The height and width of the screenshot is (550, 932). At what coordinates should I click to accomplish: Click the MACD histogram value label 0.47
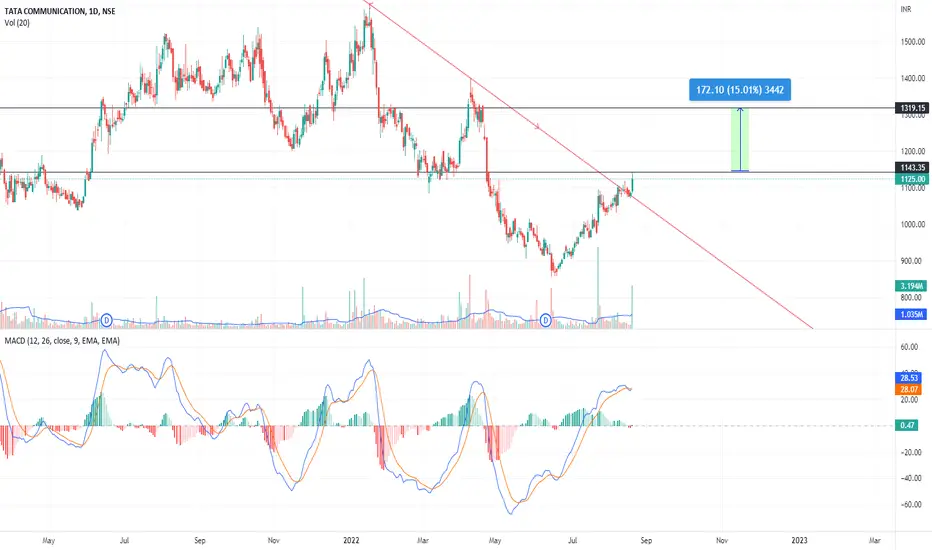coord(907,425)
